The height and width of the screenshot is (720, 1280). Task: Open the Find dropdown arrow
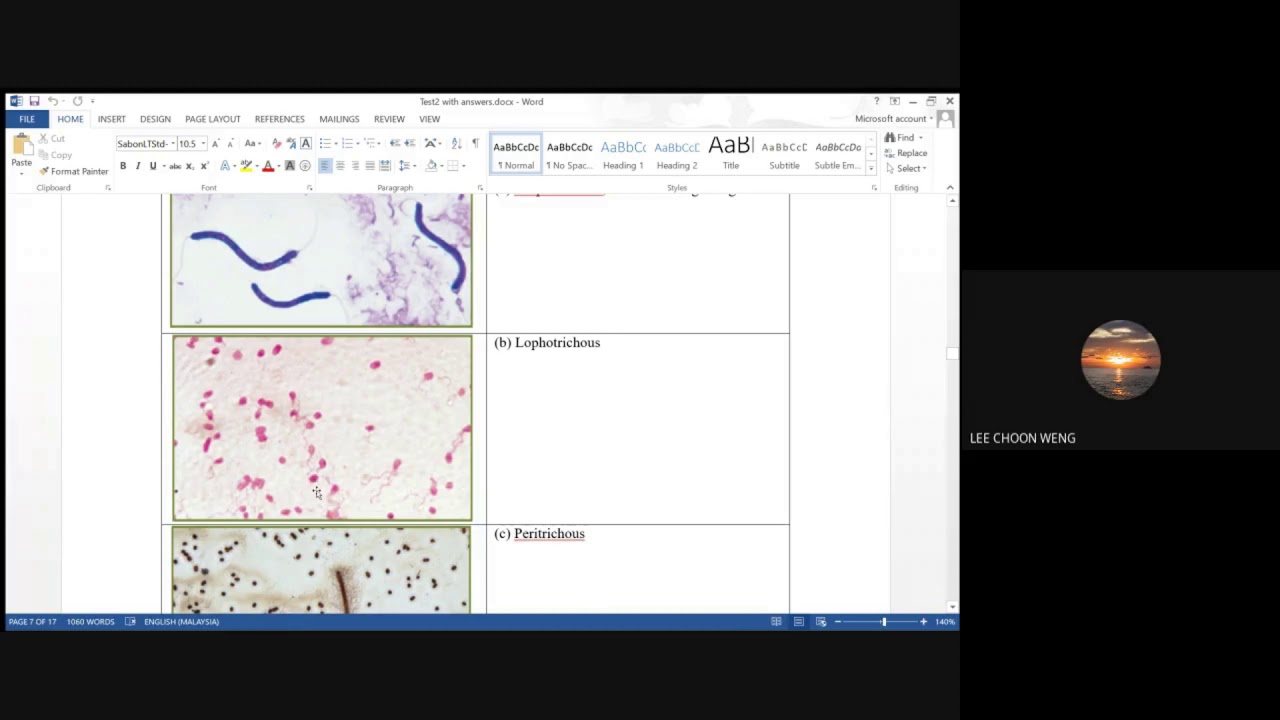coord(921,138)
